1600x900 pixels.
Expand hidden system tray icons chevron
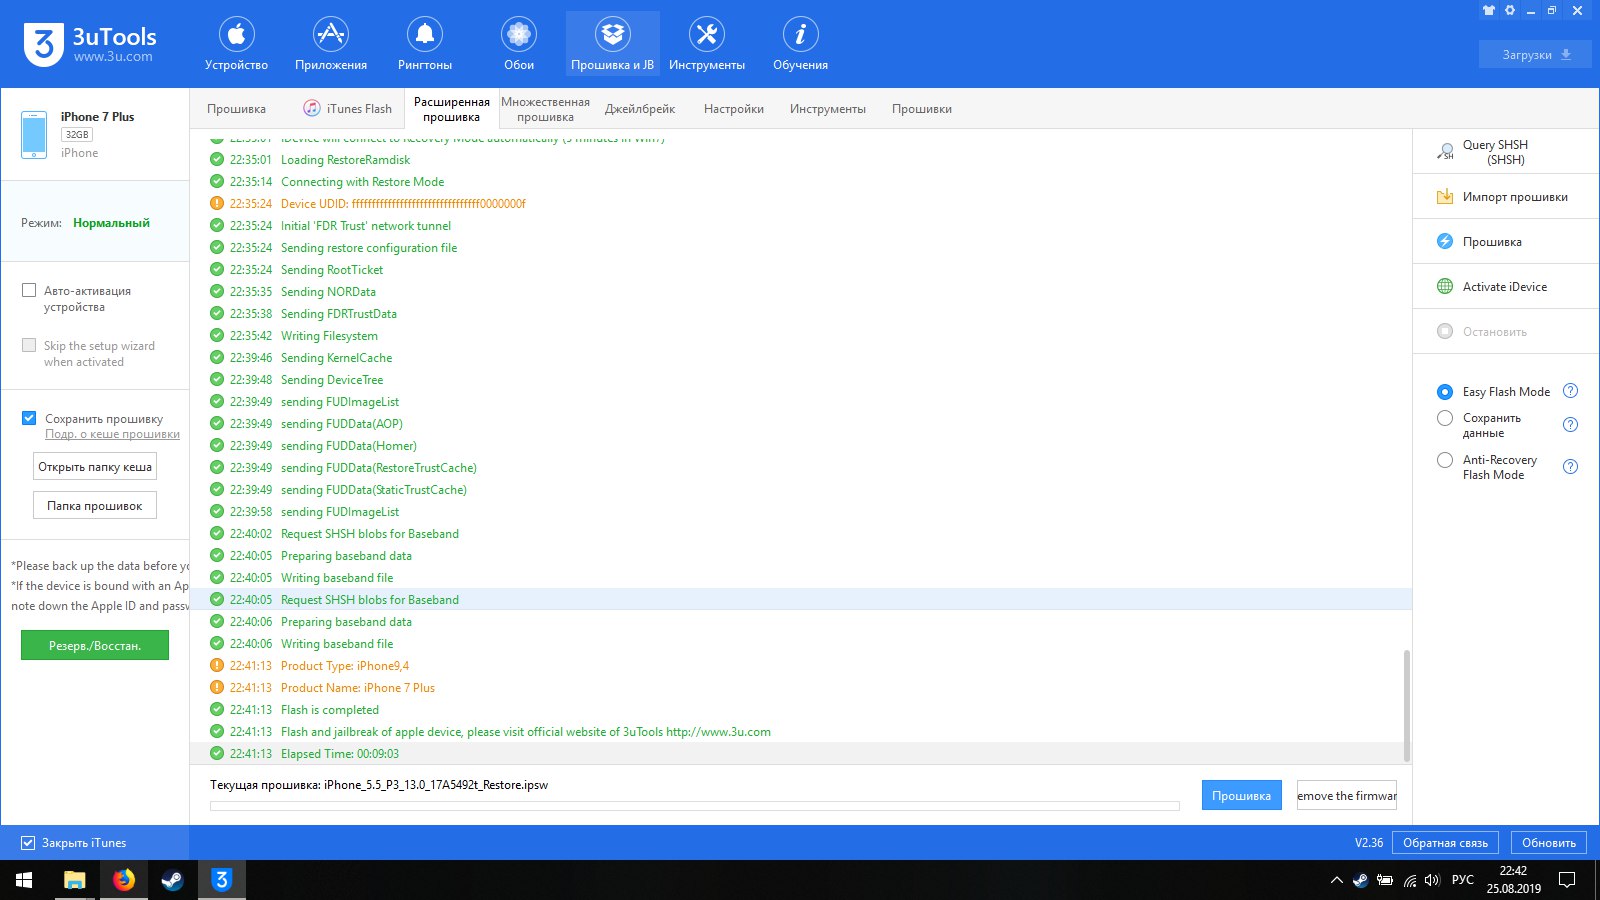[1336, 880]
